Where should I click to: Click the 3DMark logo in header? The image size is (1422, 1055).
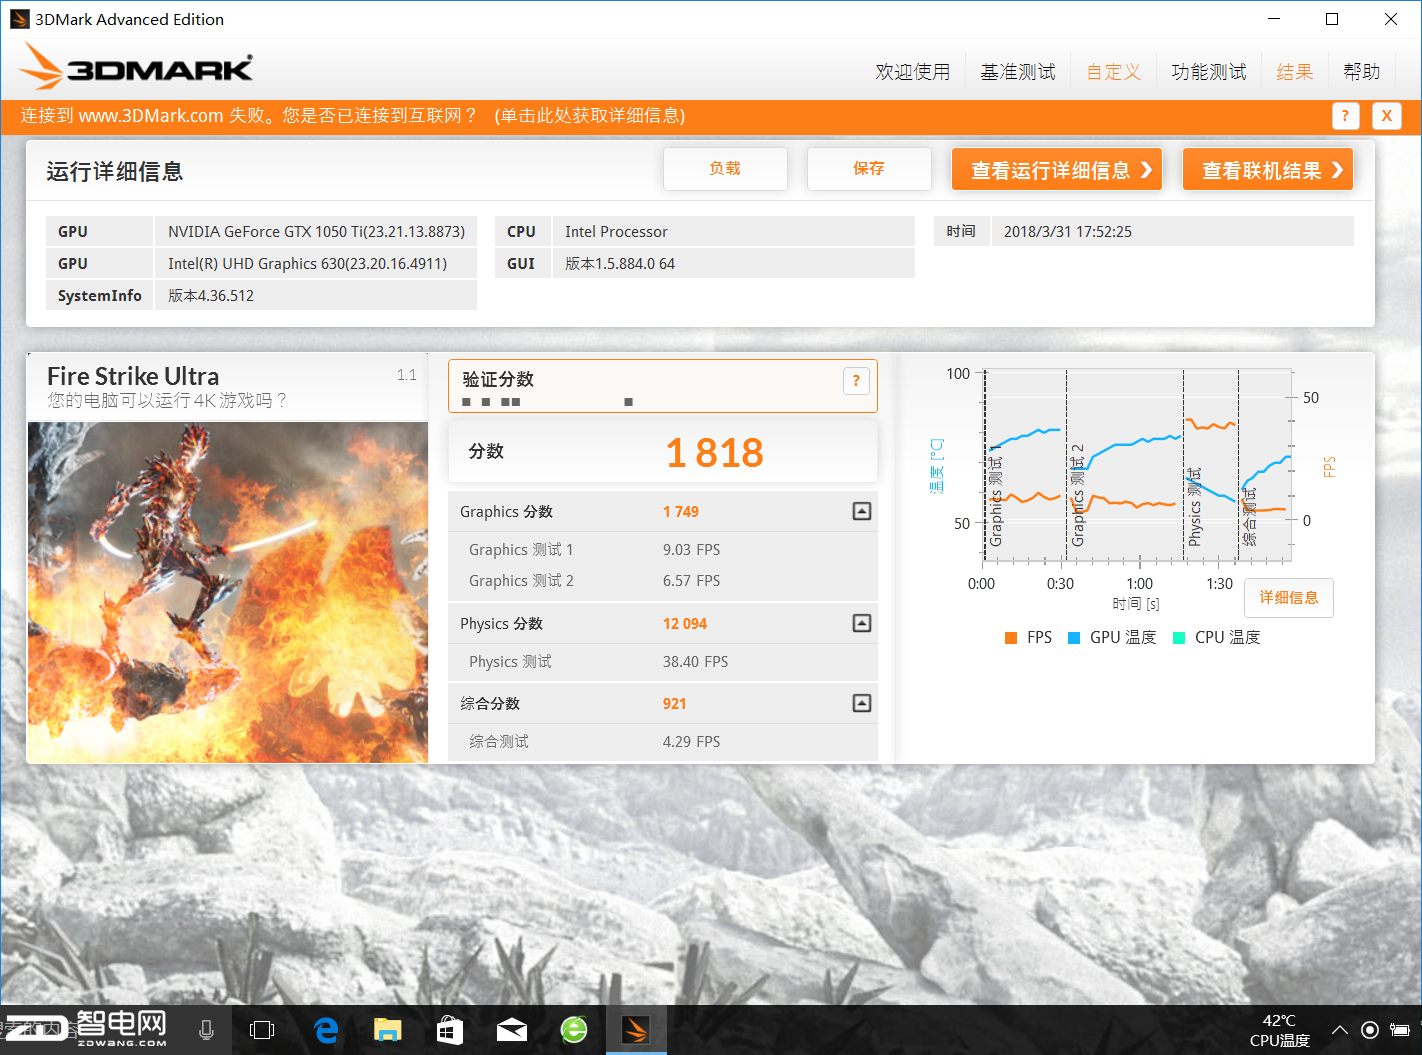pyautogui.click(x=137, y=66)
